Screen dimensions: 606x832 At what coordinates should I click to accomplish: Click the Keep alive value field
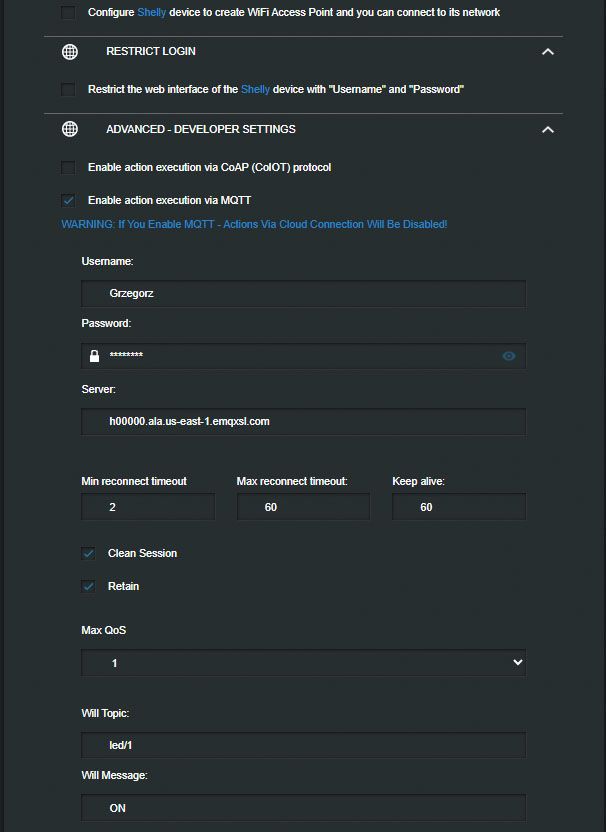point(459,507)
